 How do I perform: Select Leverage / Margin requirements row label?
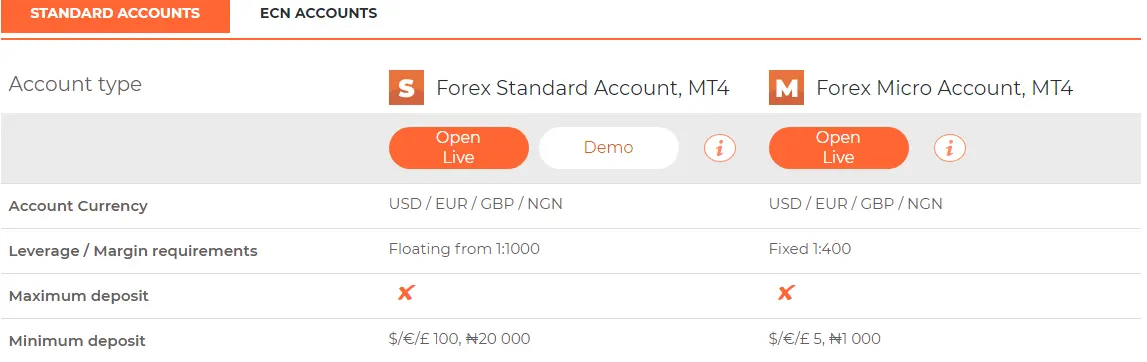tap(133, 252)
